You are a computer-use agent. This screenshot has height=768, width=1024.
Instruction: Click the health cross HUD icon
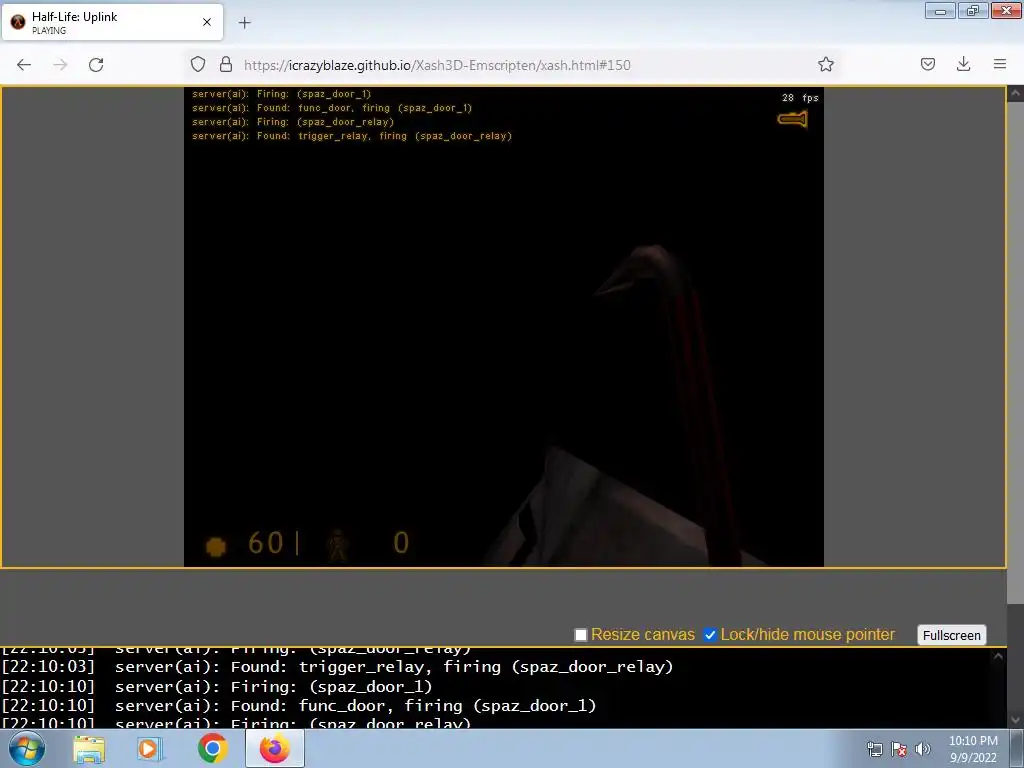click(x=216, y=546)
